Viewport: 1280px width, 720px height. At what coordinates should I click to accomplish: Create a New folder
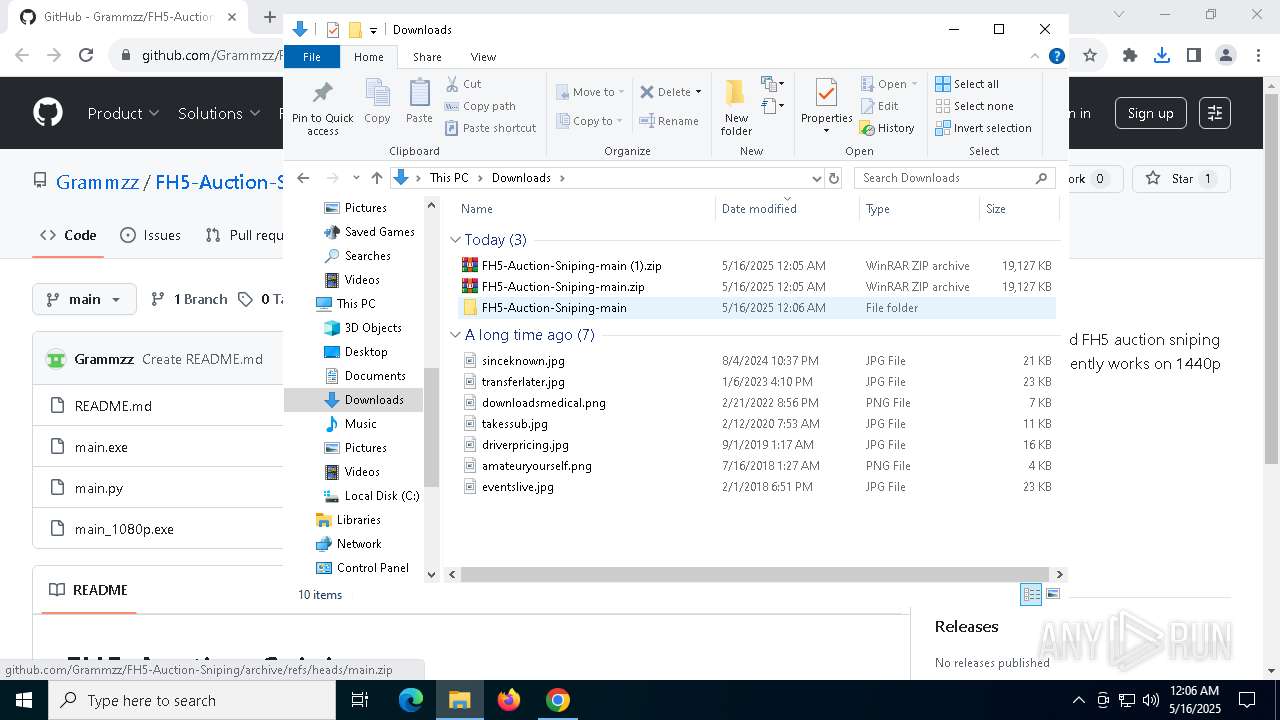tap(736, 108)
